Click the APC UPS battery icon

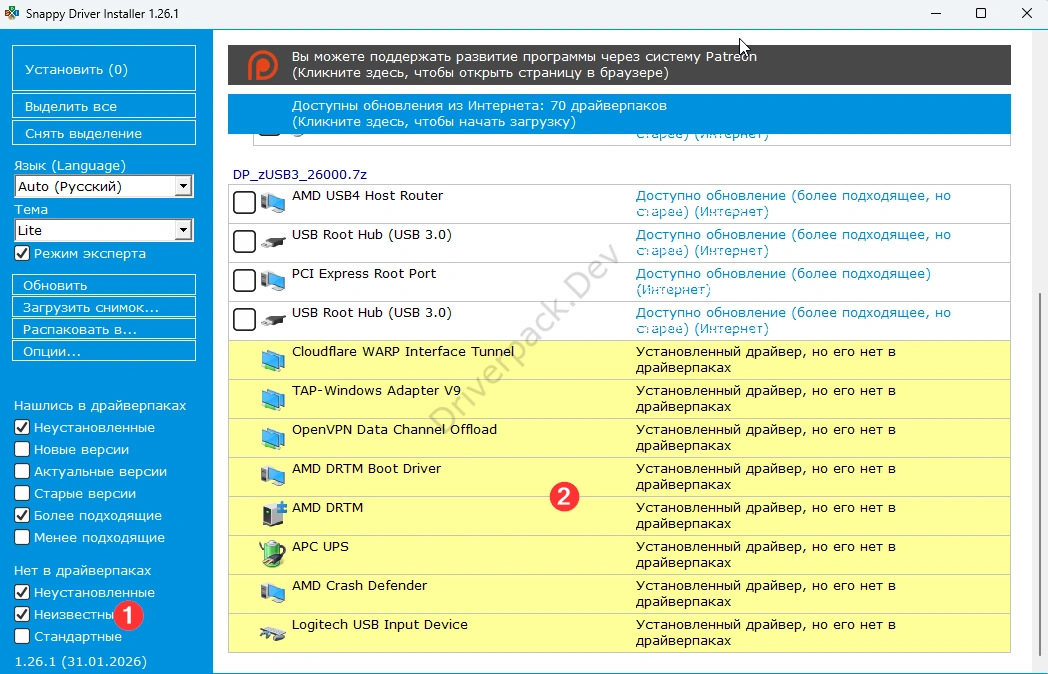tap(272, 554)
